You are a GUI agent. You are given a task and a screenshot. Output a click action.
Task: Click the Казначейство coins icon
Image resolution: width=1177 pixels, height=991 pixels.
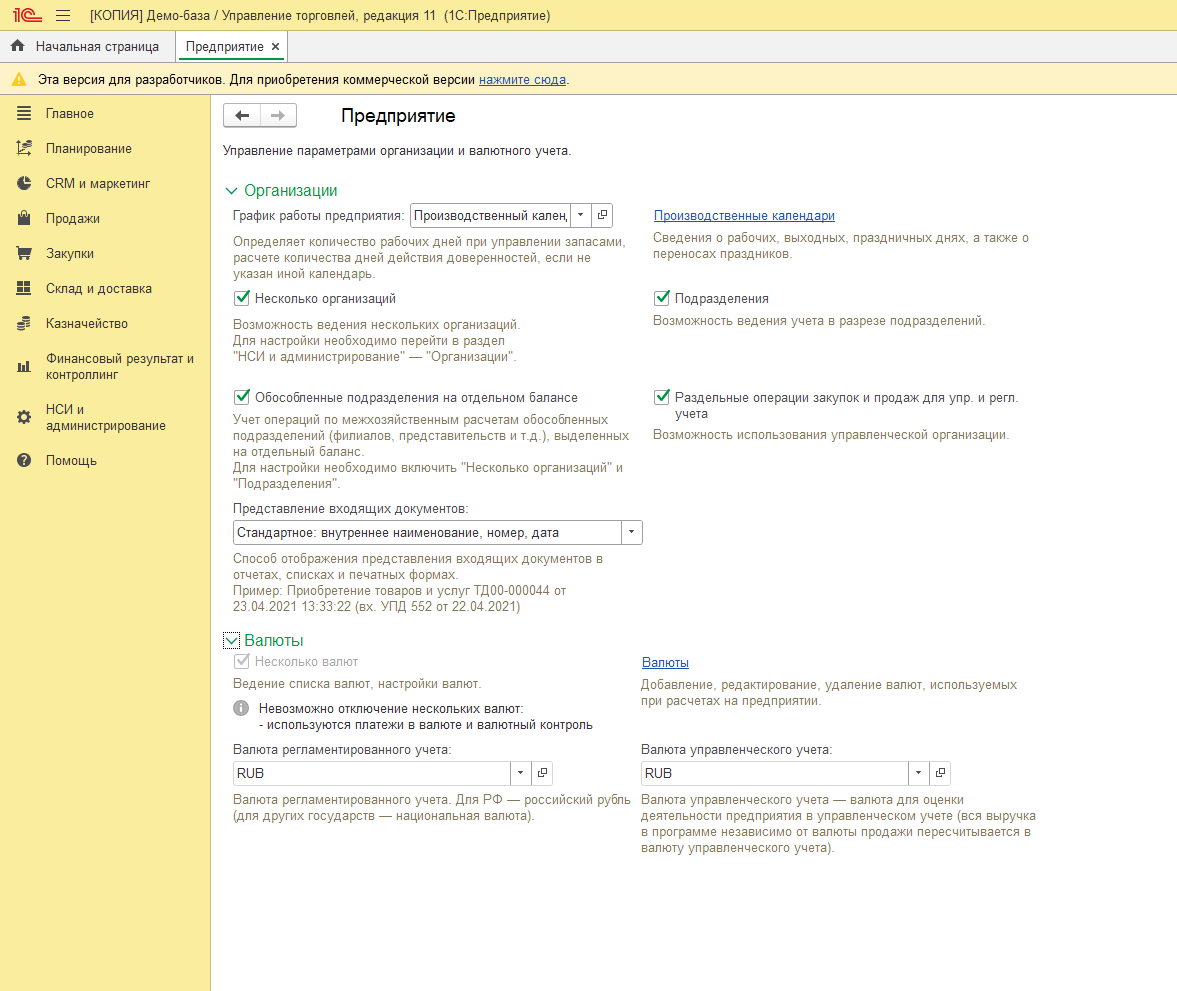tap(24, 323)
